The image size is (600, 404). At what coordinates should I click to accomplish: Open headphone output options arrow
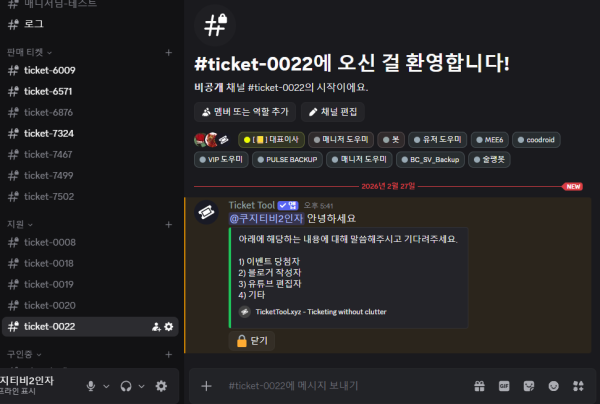[141, 386]
